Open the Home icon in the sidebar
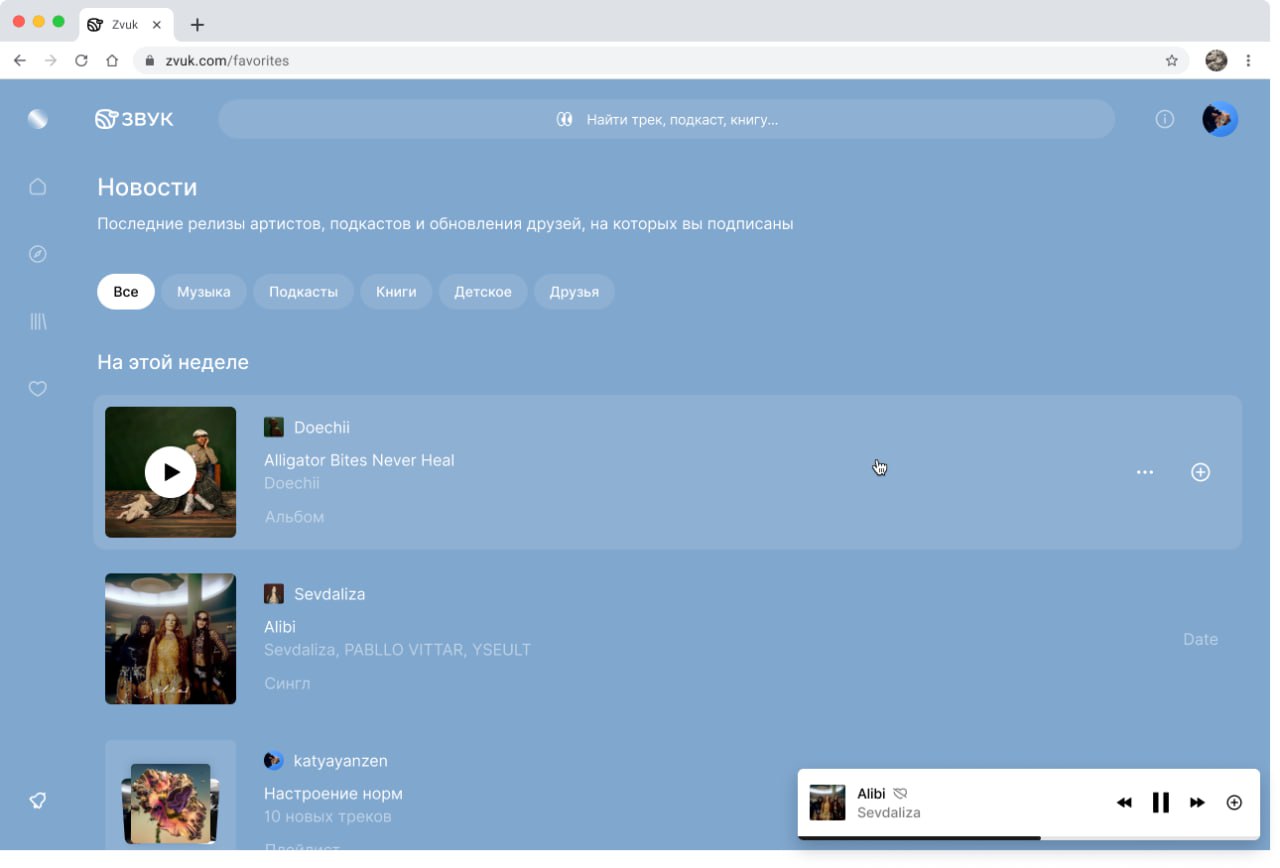 tap(38, 187)
